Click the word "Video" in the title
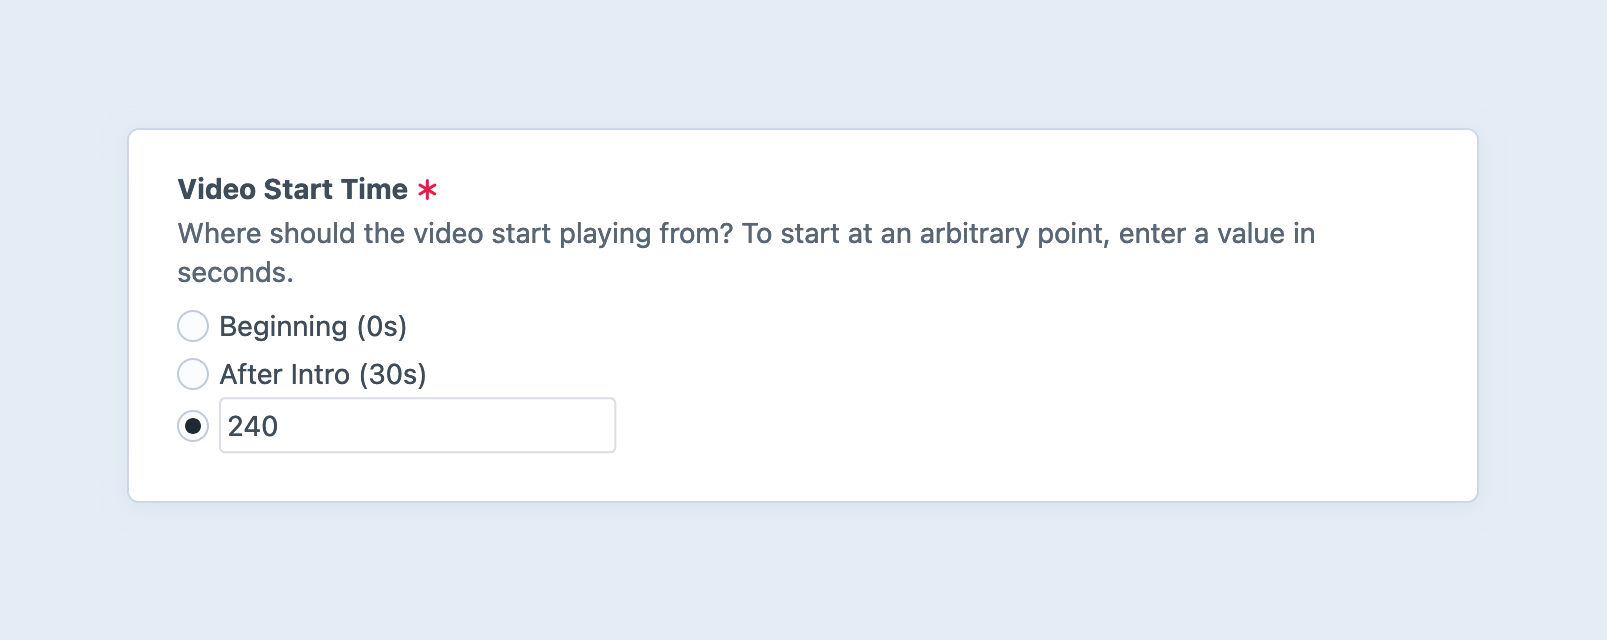This screenshot has height=640, width=1607. click(x=217, y=189)
